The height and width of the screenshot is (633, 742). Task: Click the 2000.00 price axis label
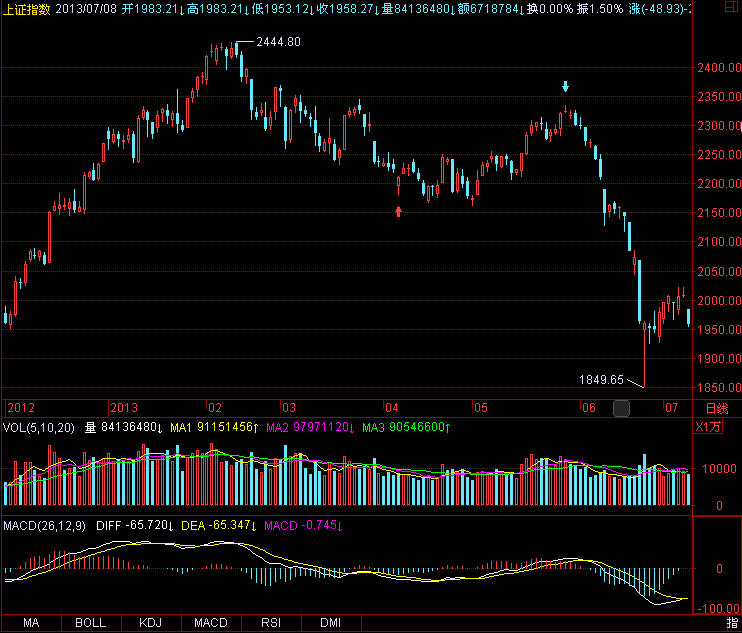pyautogui.click(x=719, y=300)
